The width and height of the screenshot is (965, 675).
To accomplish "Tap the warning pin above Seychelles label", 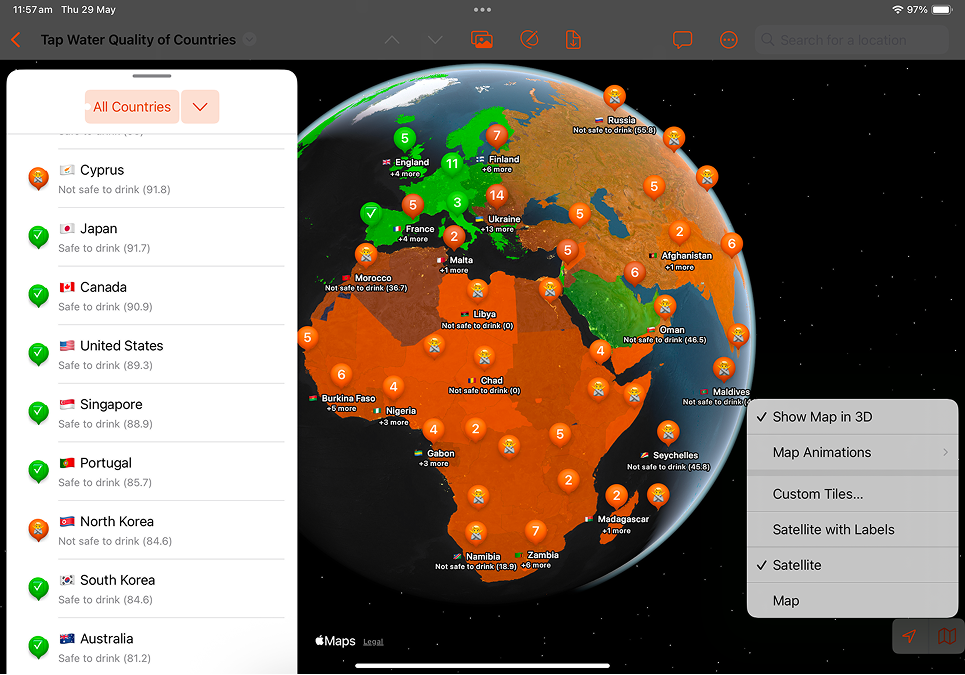I will coord(668,432).
